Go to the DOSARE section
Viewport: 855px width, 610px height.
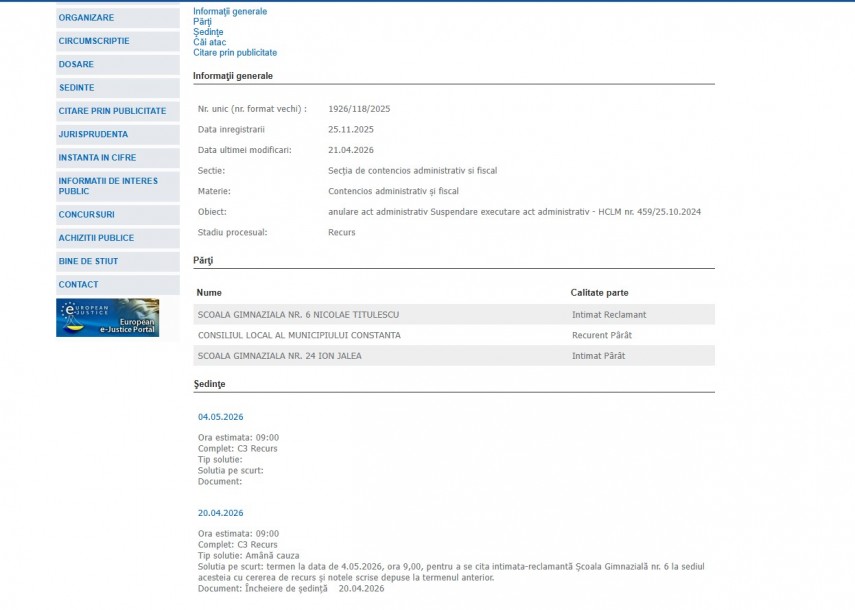tap(77, 64)
